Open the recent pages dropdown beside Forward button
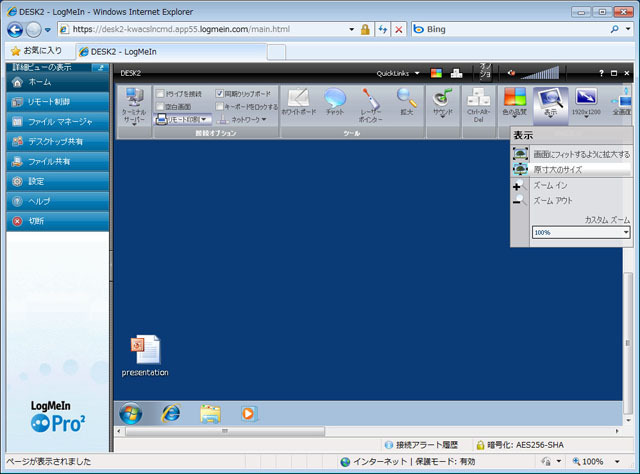 tap(48, 30)
